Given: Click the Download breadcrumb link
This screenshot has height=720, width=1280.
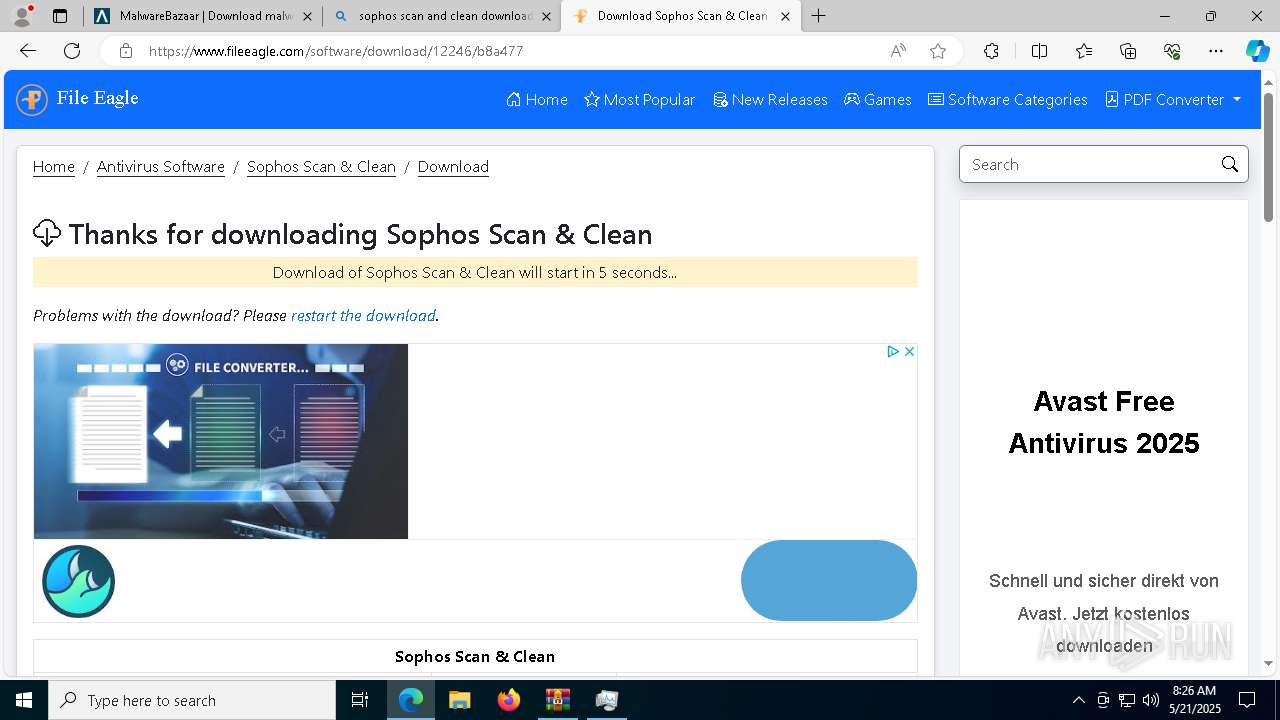Looking at the screenshot, I should (453, 167).
